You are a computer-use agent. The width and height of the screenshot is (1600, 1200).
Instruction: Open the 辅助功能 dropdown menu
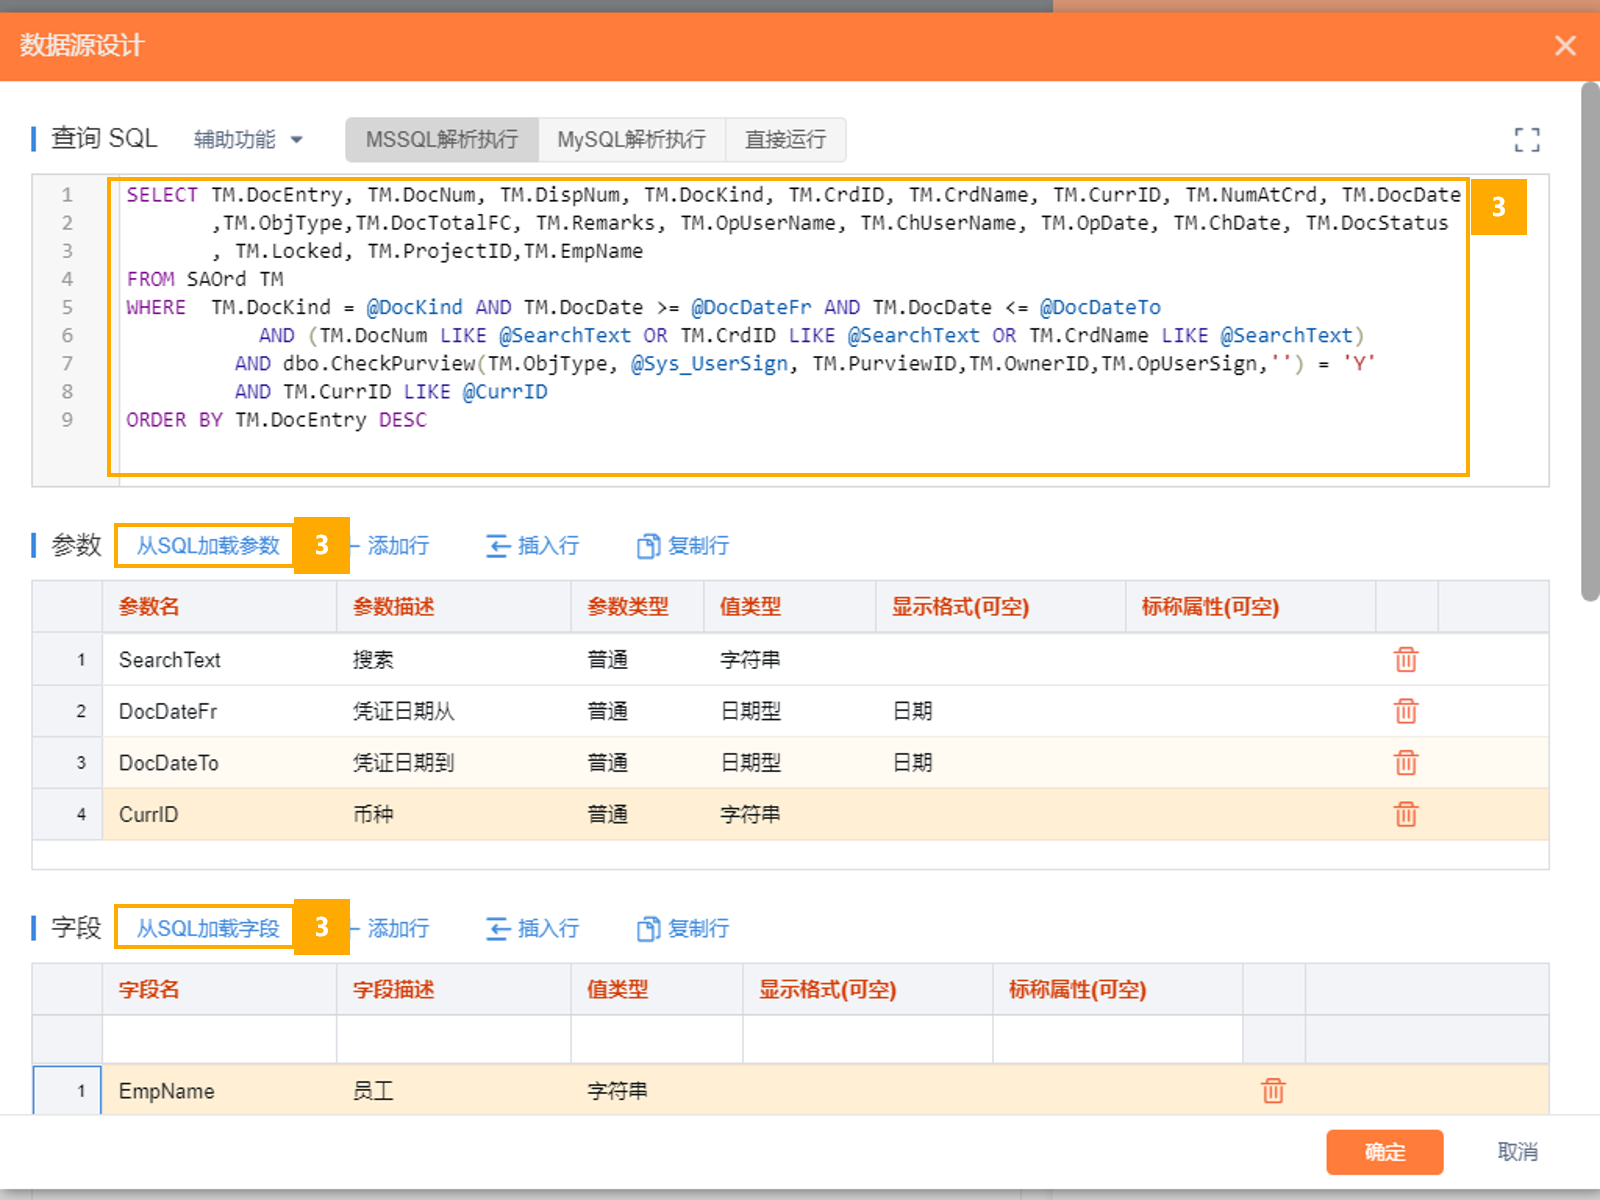point(248,140)
